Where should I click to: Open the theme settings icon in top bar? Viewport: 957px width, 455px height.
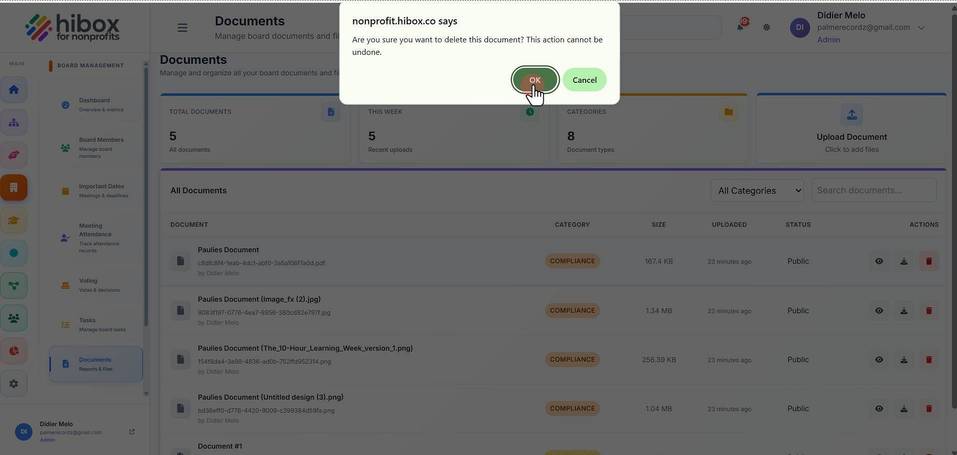click(767, 27)
